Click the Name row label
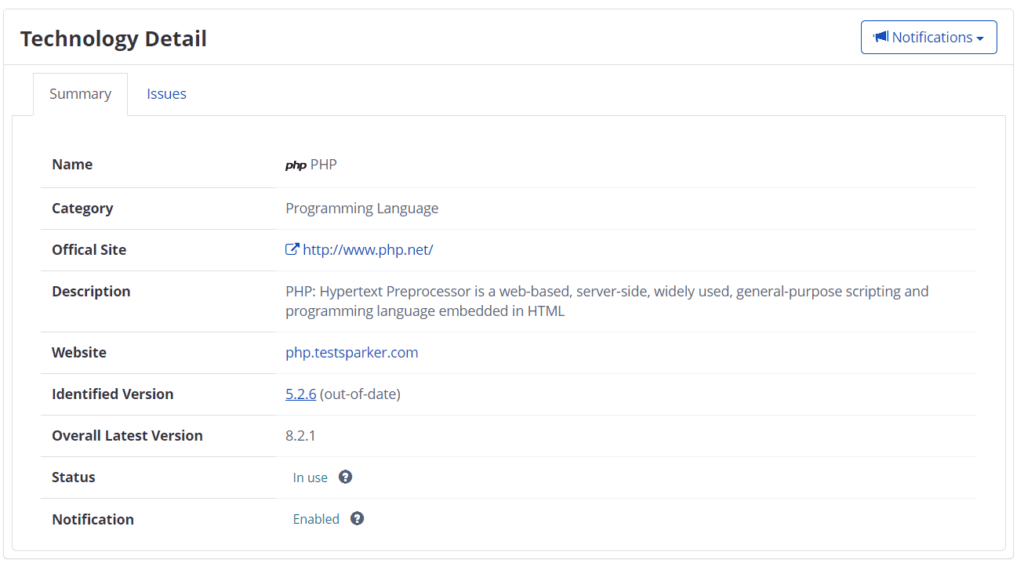This screenshot has width=1024, height=570. click(x=72, y=165)
